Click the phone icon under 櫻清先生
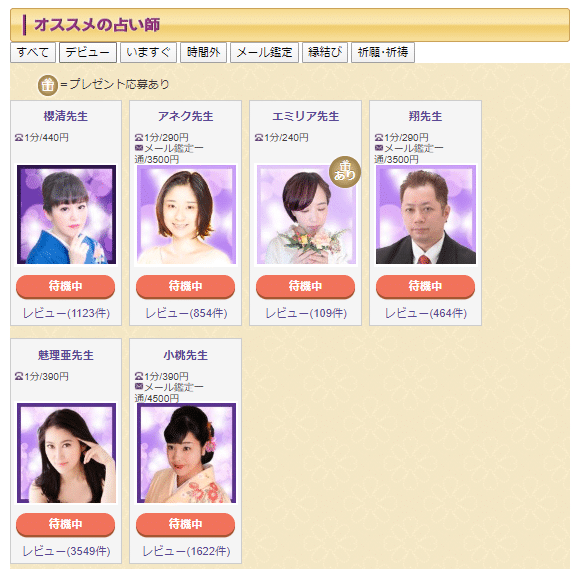The height and width of the screenshot is (569, 573). 19,137
